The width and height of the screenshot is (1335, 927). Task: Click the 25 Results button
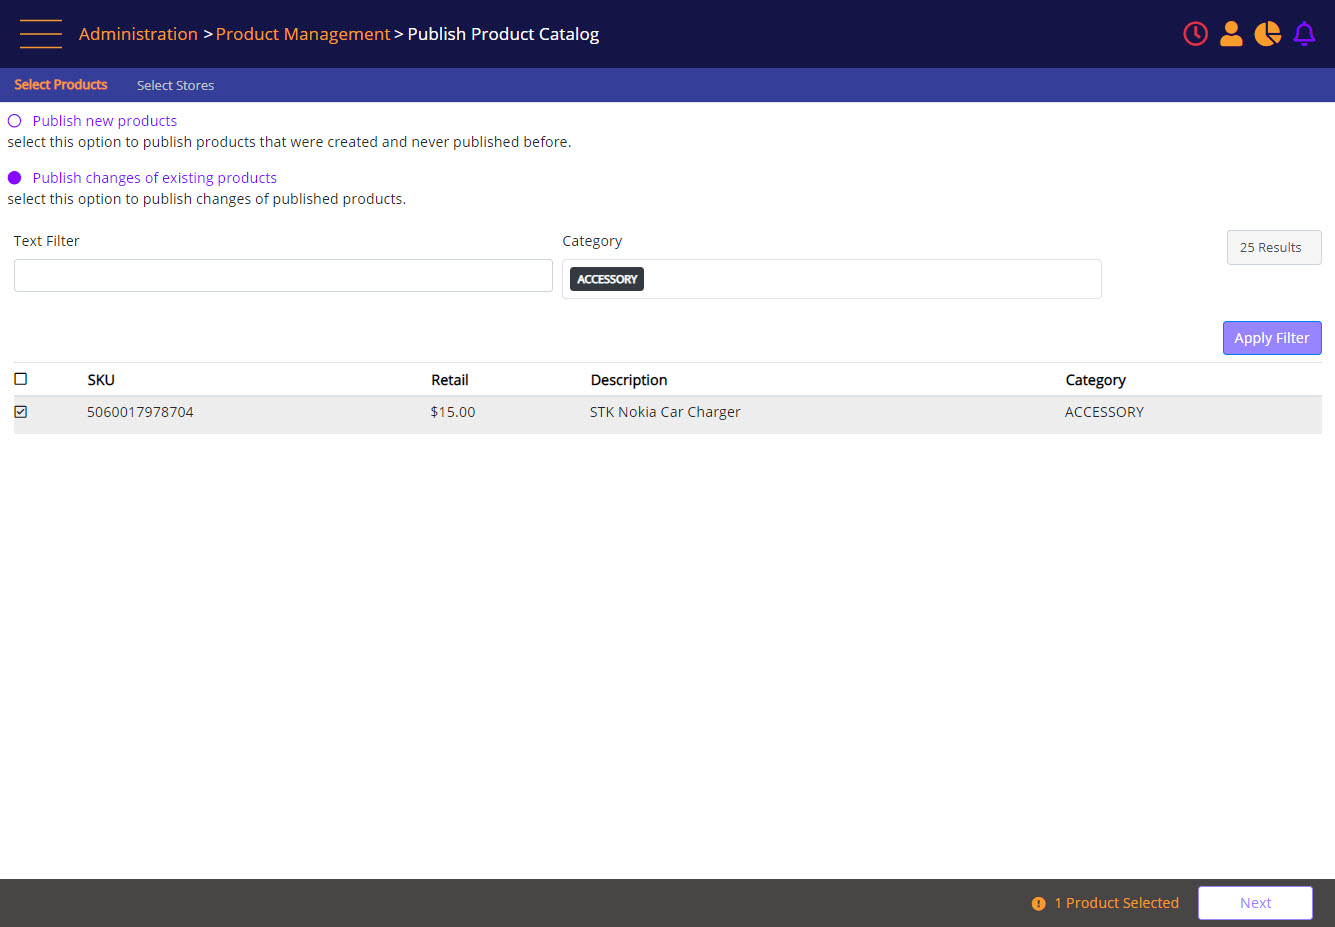click(x=1274, y=247)
